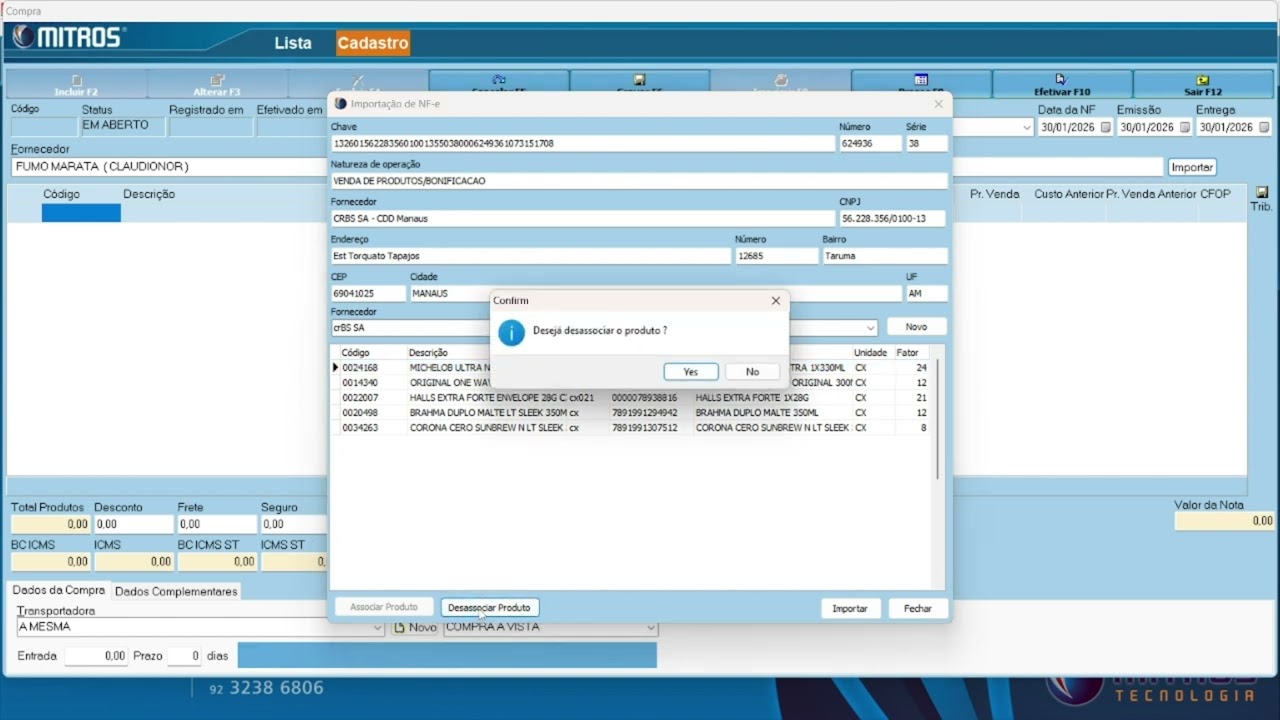Open the calendar picker for Emissão date
1280x720 pixels.
(1185, 127)
